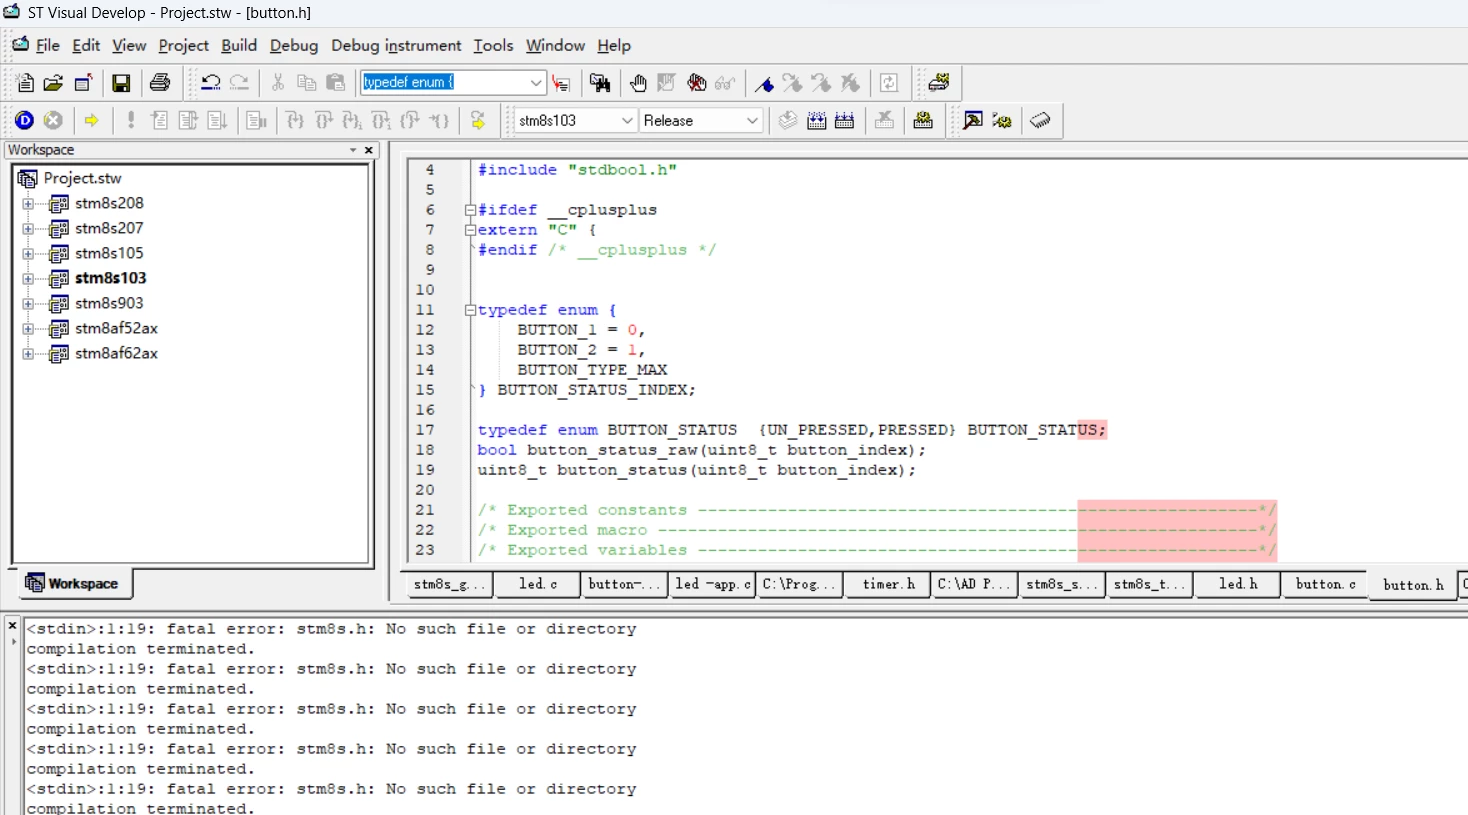Screen dimensions: 1468x815
Task: Open the Debug instrument menu
Action: pyautogui.click(x=396, y=46)
